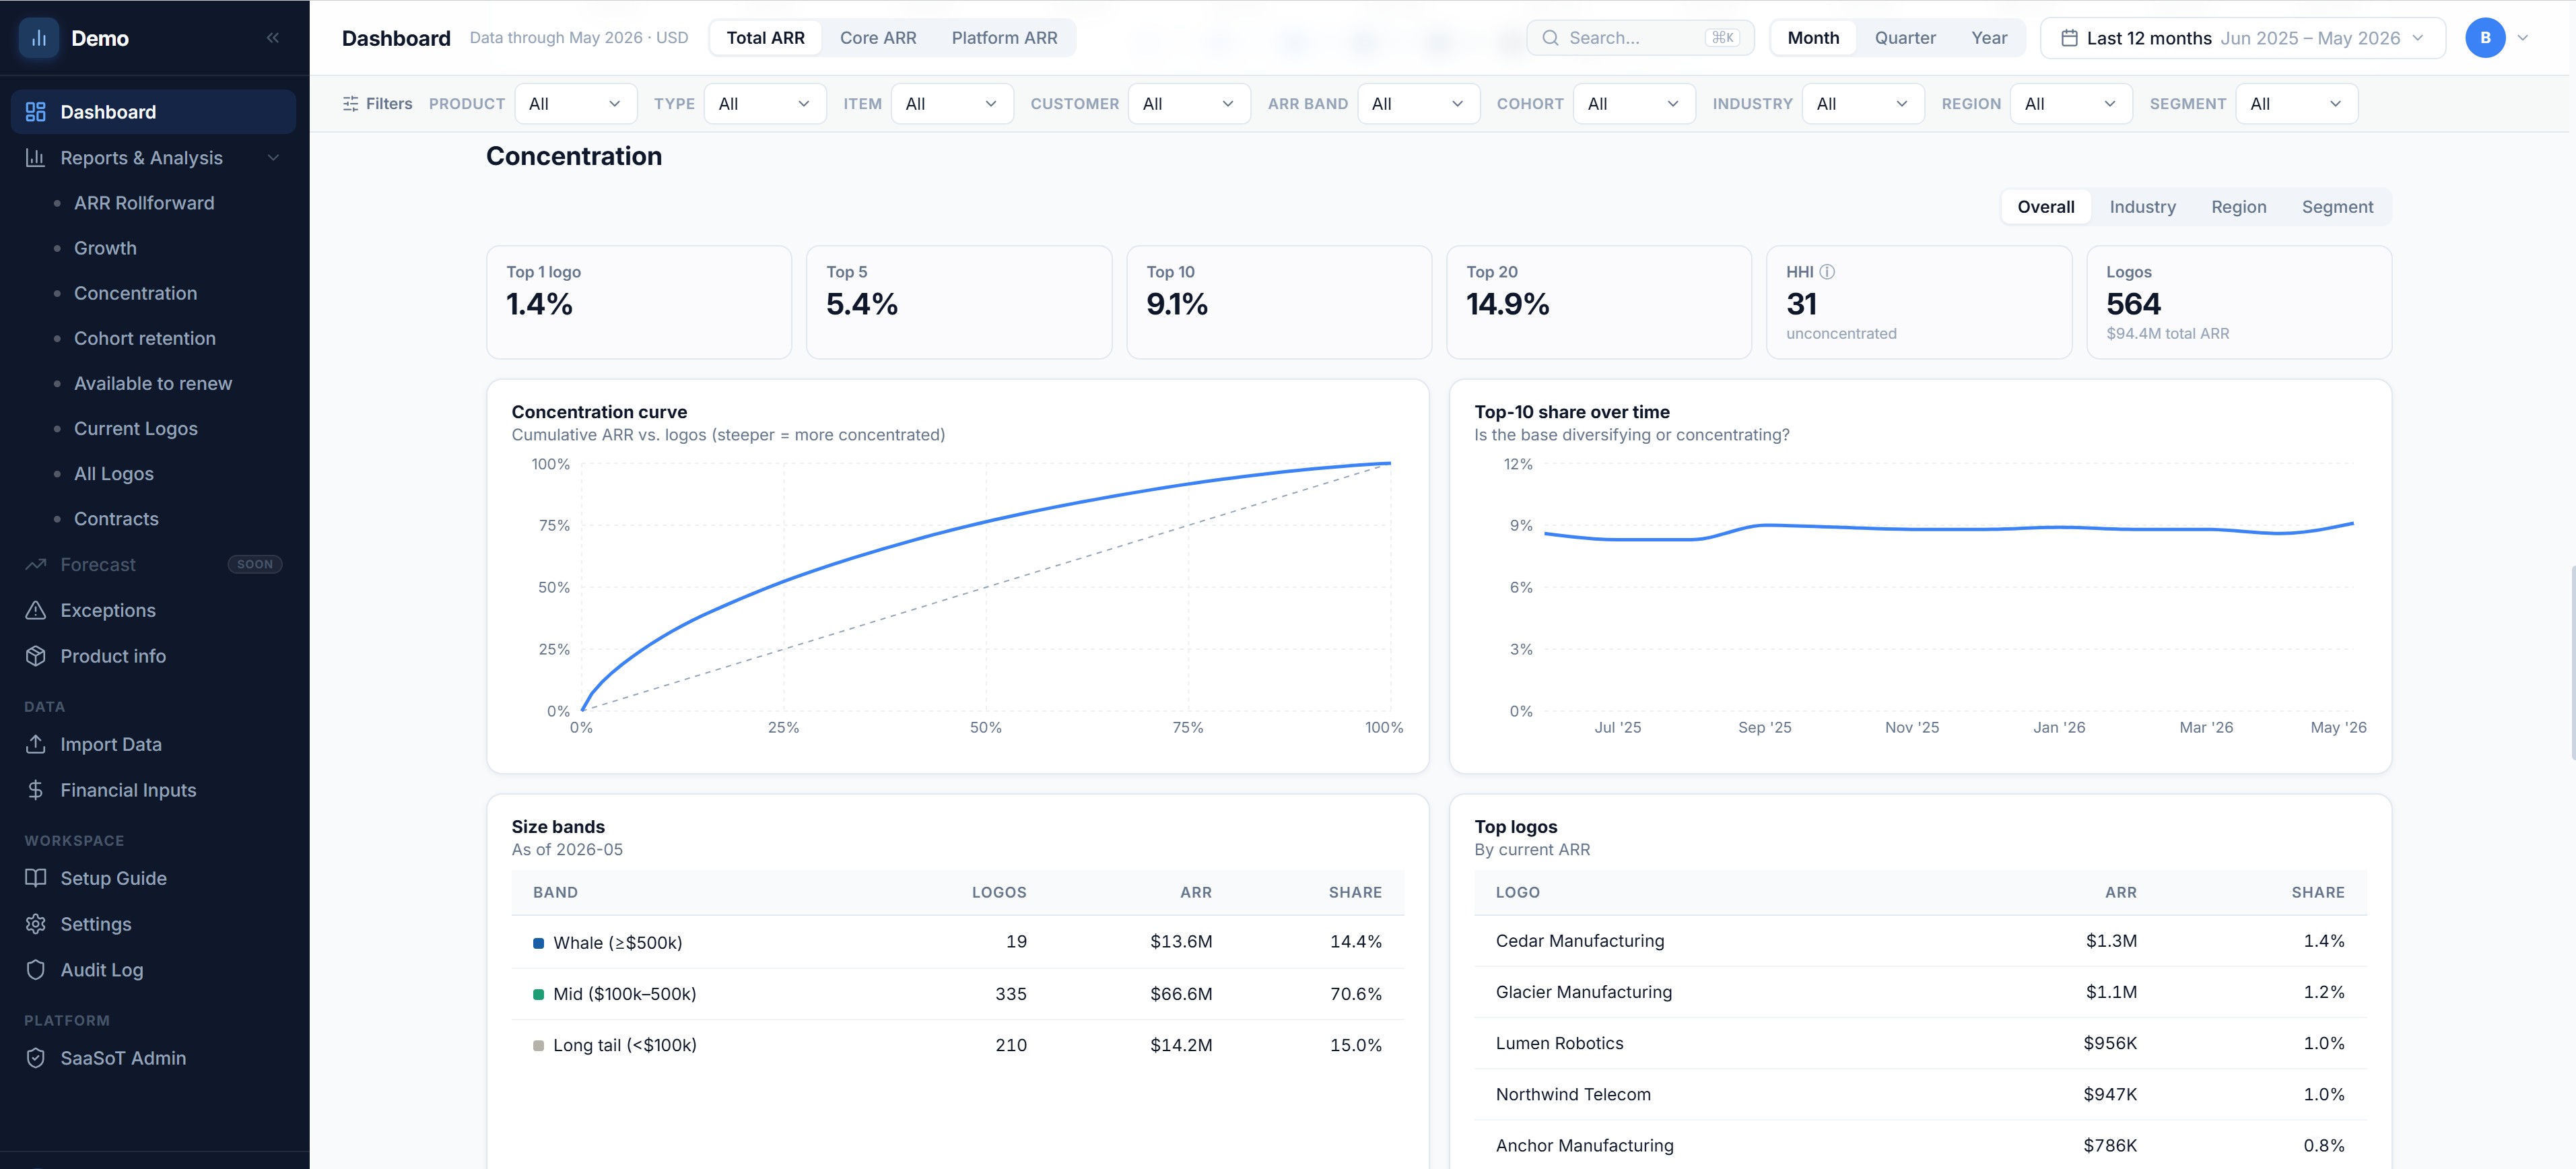Click the Demo app logo icon

[39, 38]
